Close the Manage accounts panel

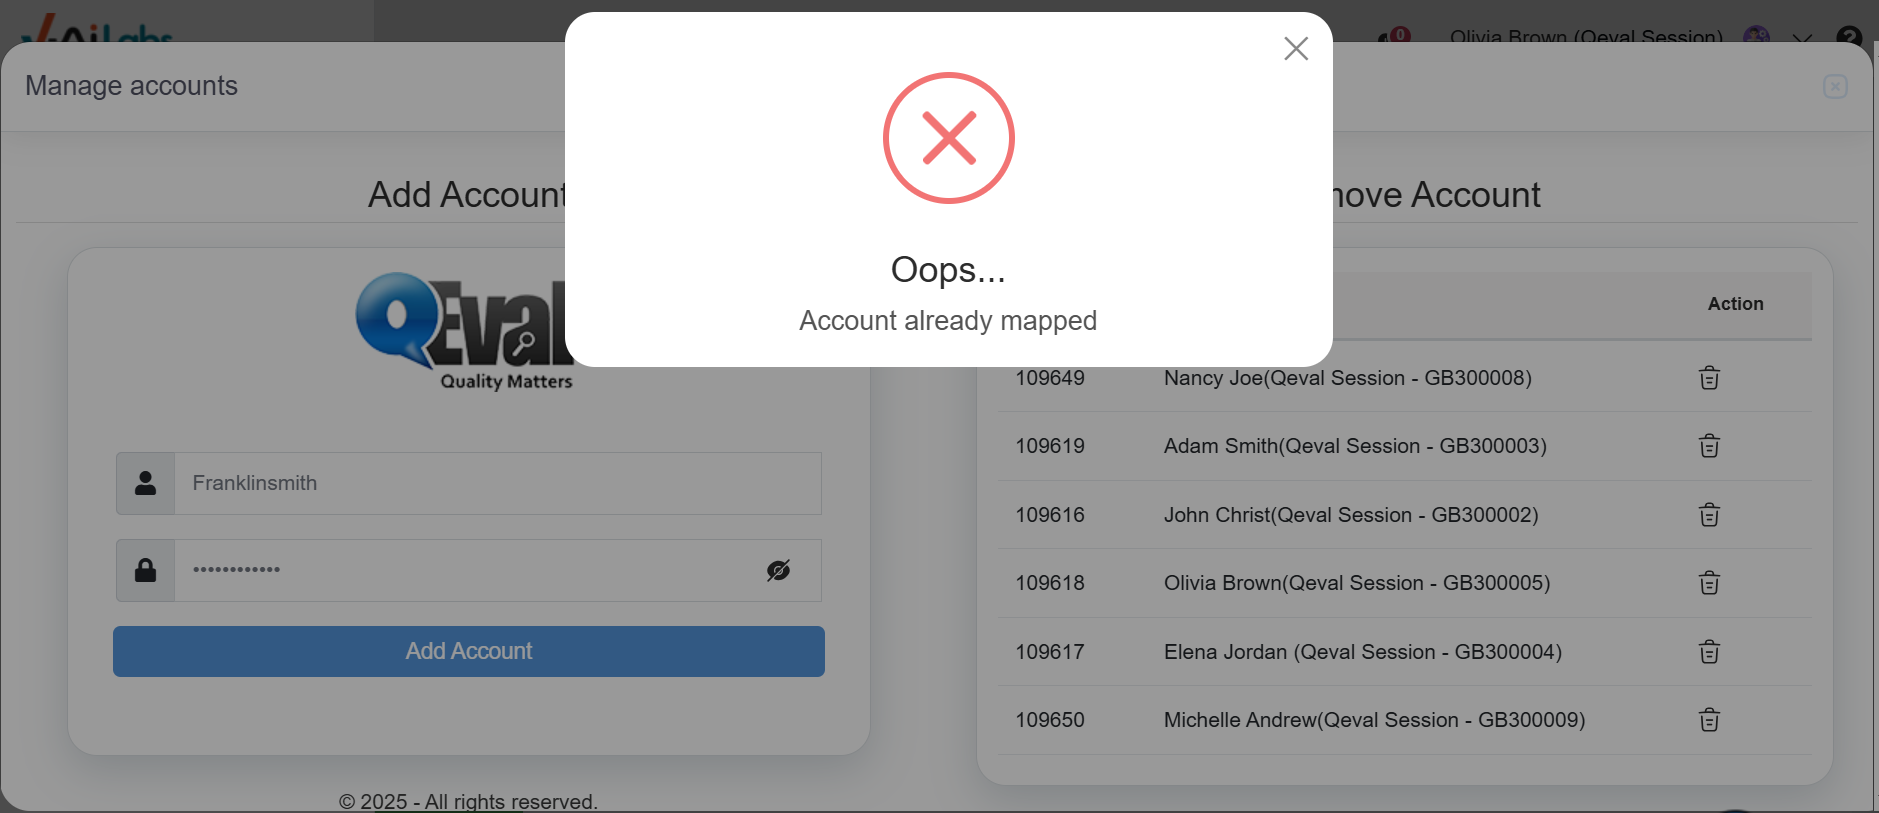(1835, 87)
